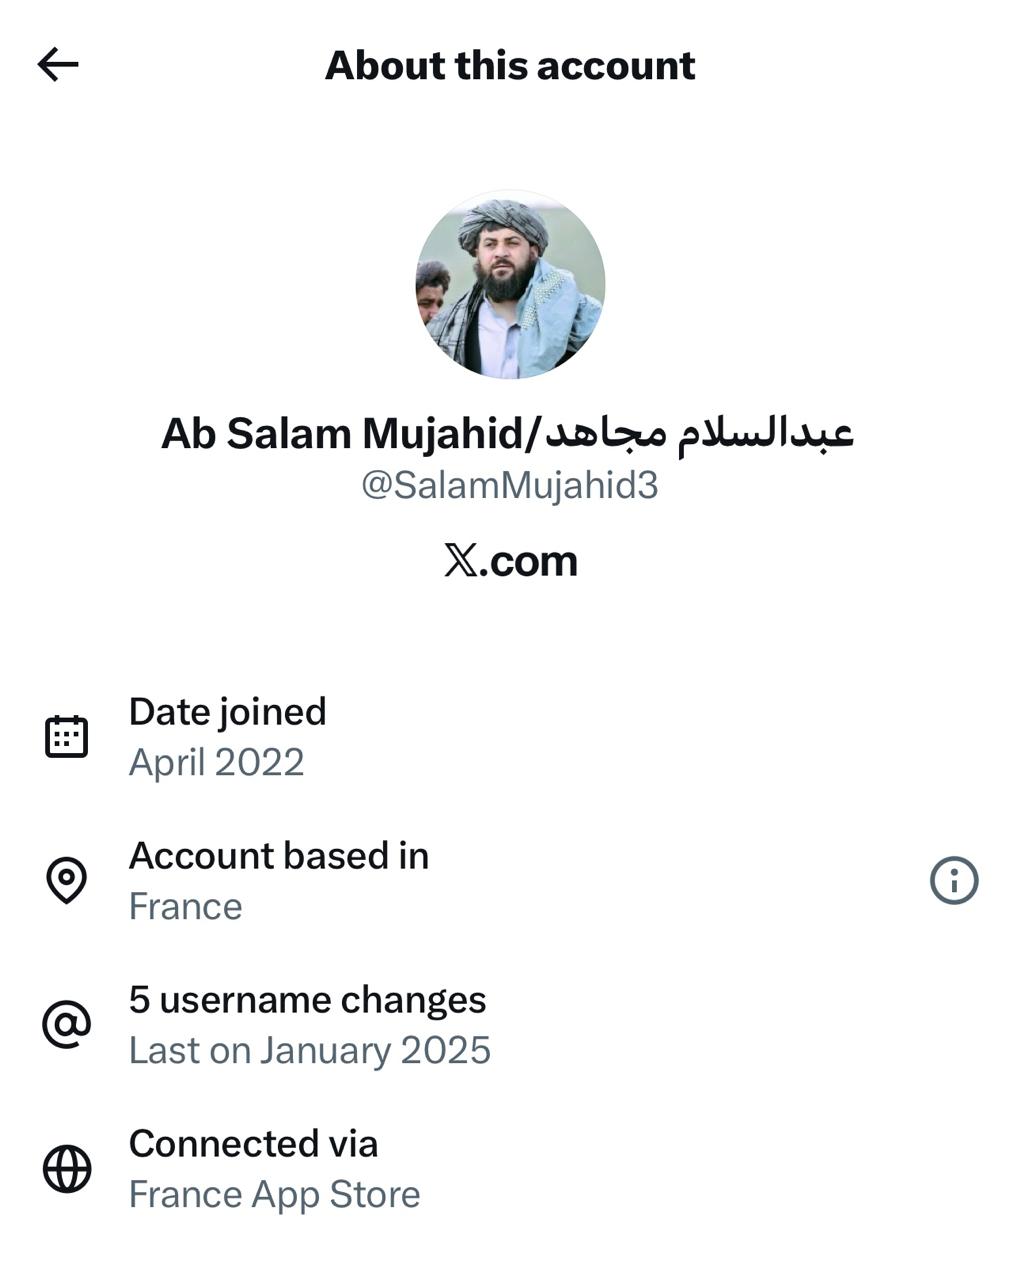Click the calendar icon beside Date joined
The width and height of the screenshot is (1021, 1280).
[x=67, y=737]
